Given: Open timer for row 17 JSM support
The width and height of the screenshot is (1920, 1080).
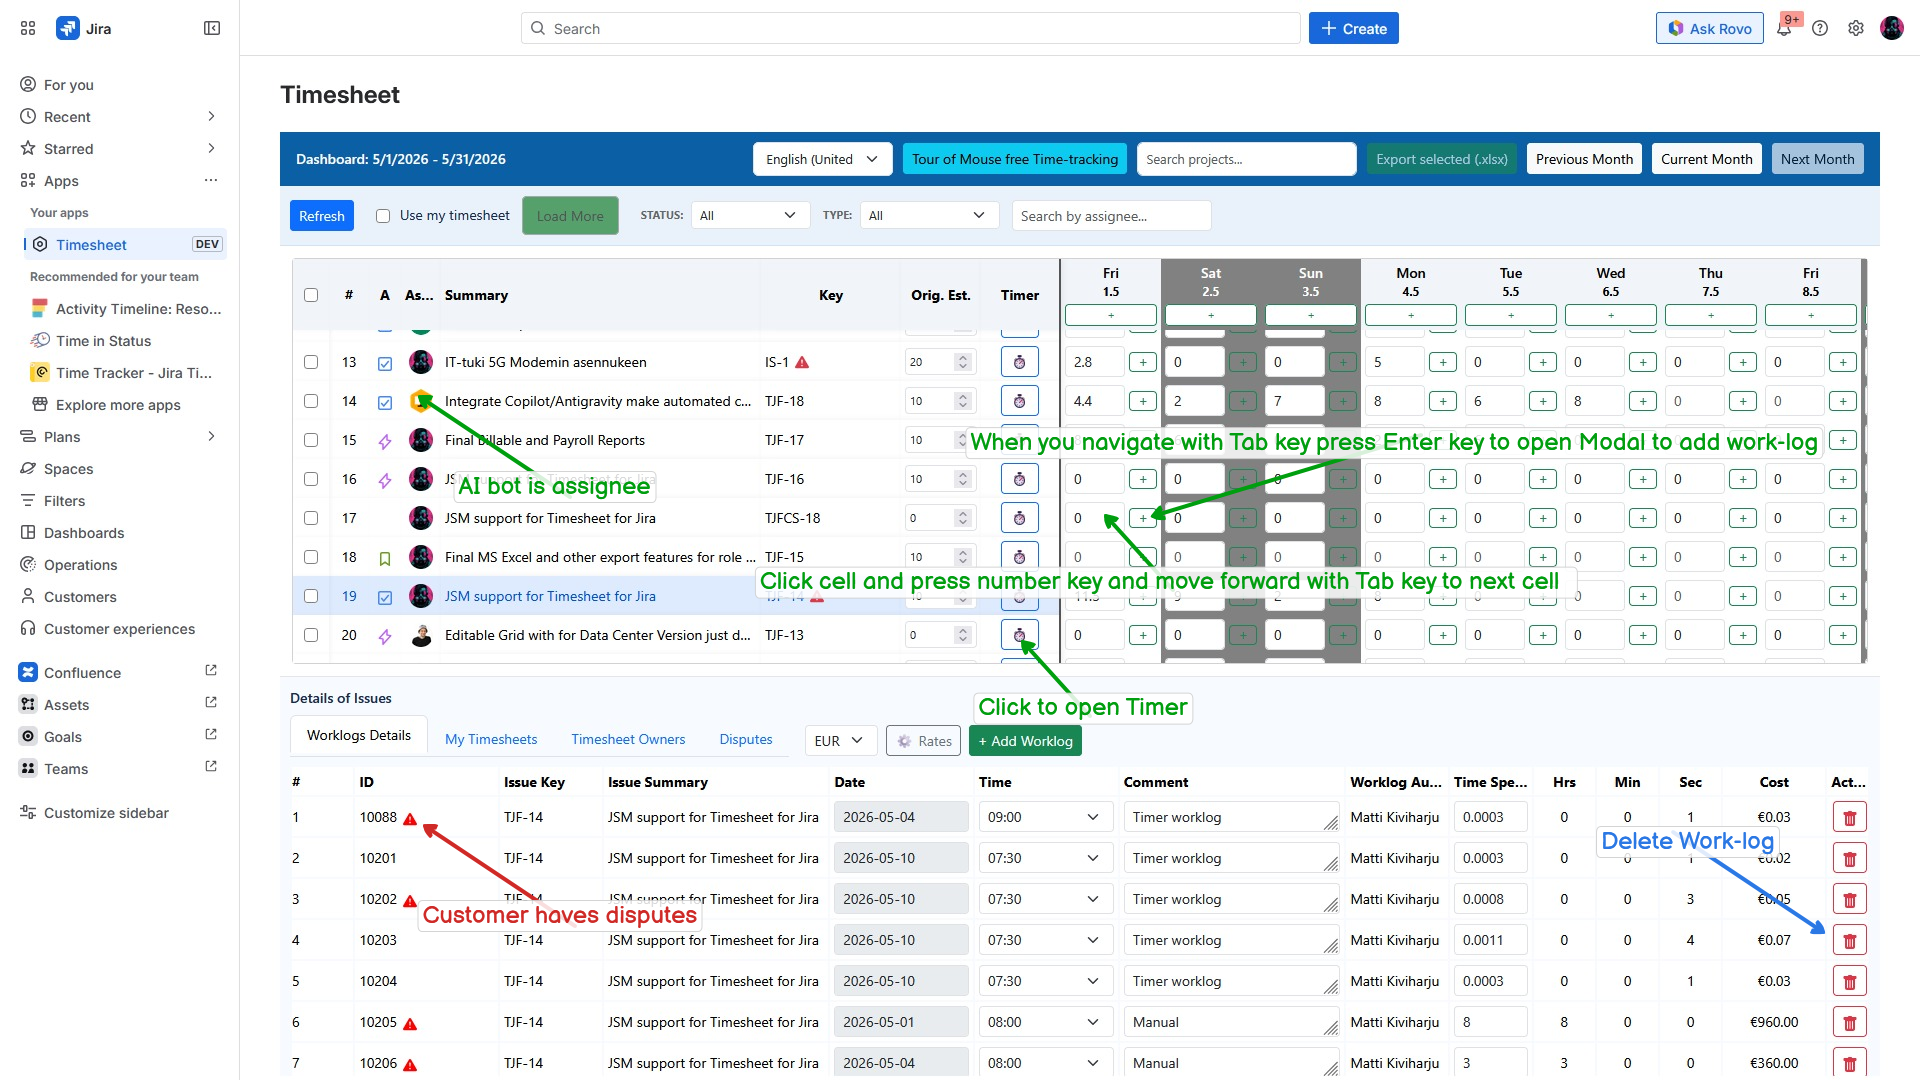Looking at the screenshot, I should (1019, 518).
